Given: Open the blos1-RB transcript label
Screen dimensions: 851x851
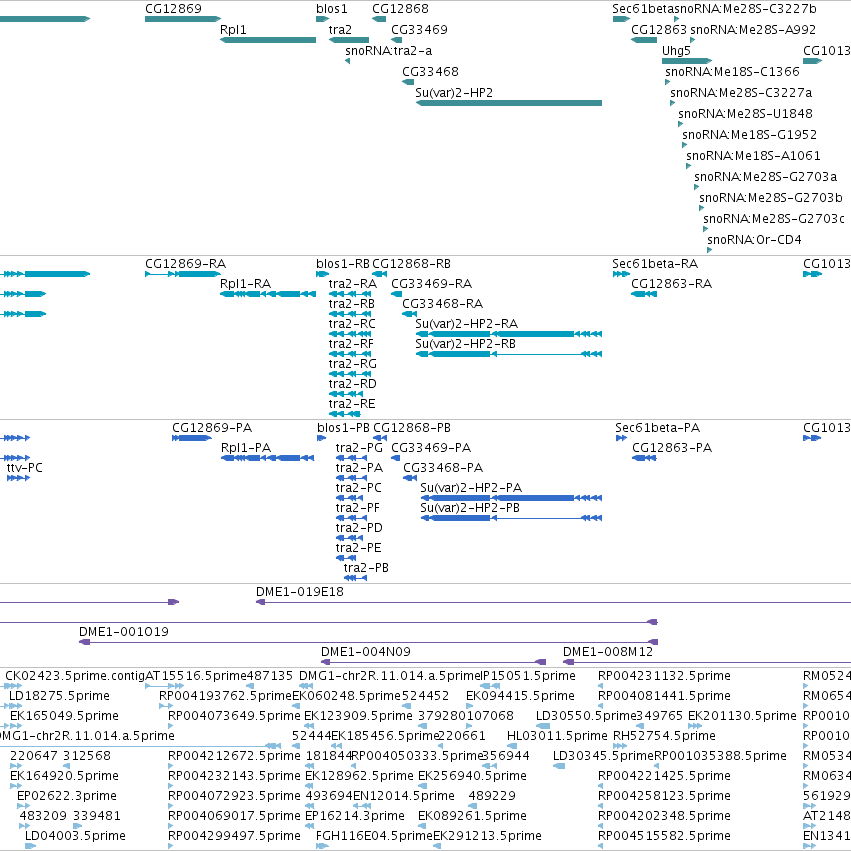Looking at the screenshot, I should pos(342,264).
